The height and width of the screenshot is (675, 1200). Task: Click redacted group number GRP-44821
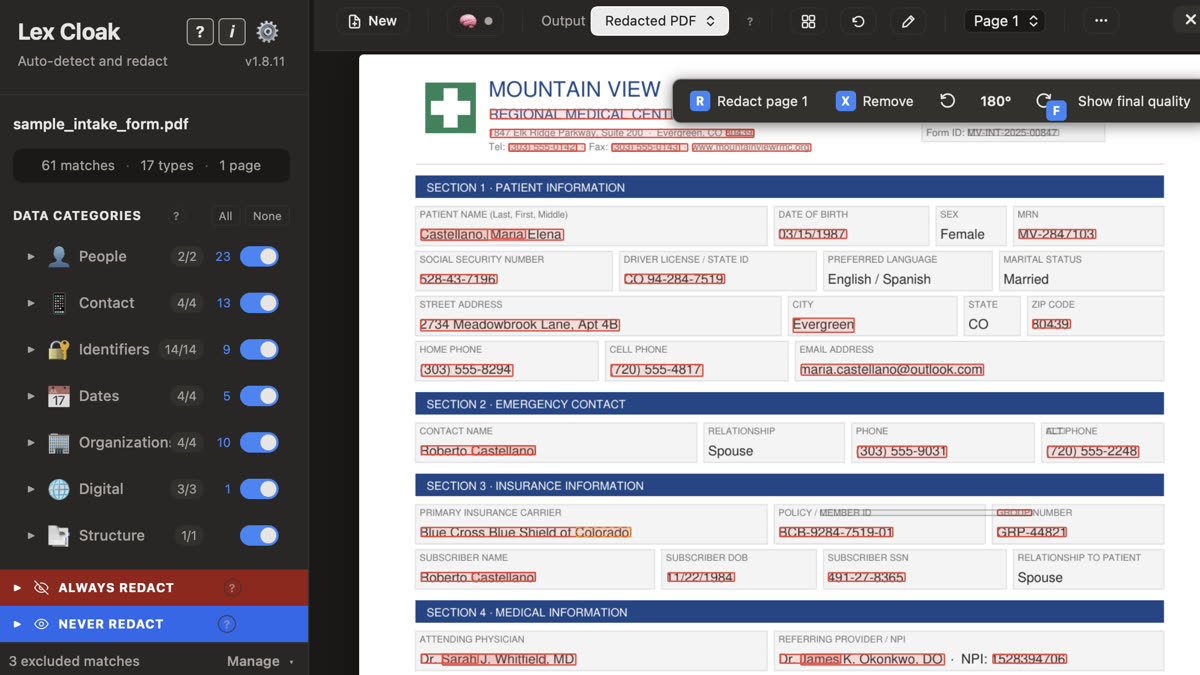coord(1032,533)
